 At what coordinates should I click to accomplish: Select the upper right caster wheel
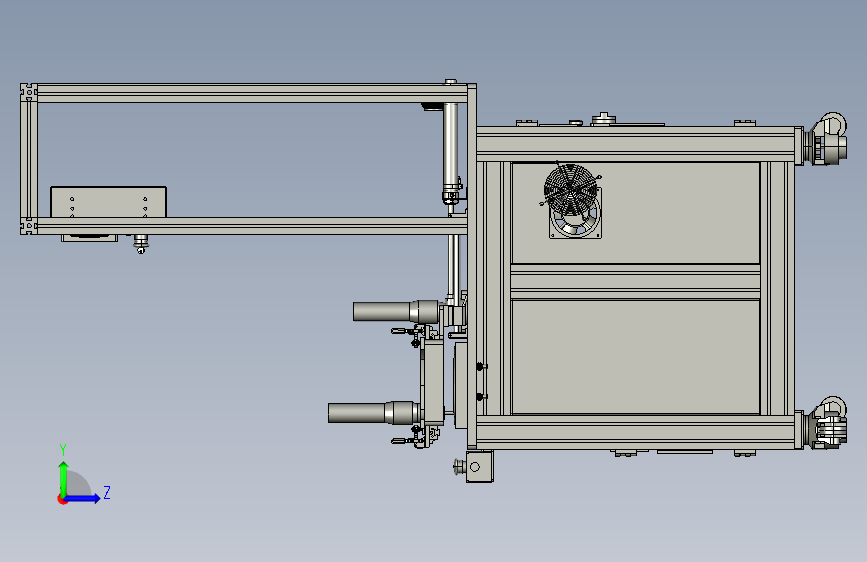point(827,139)
